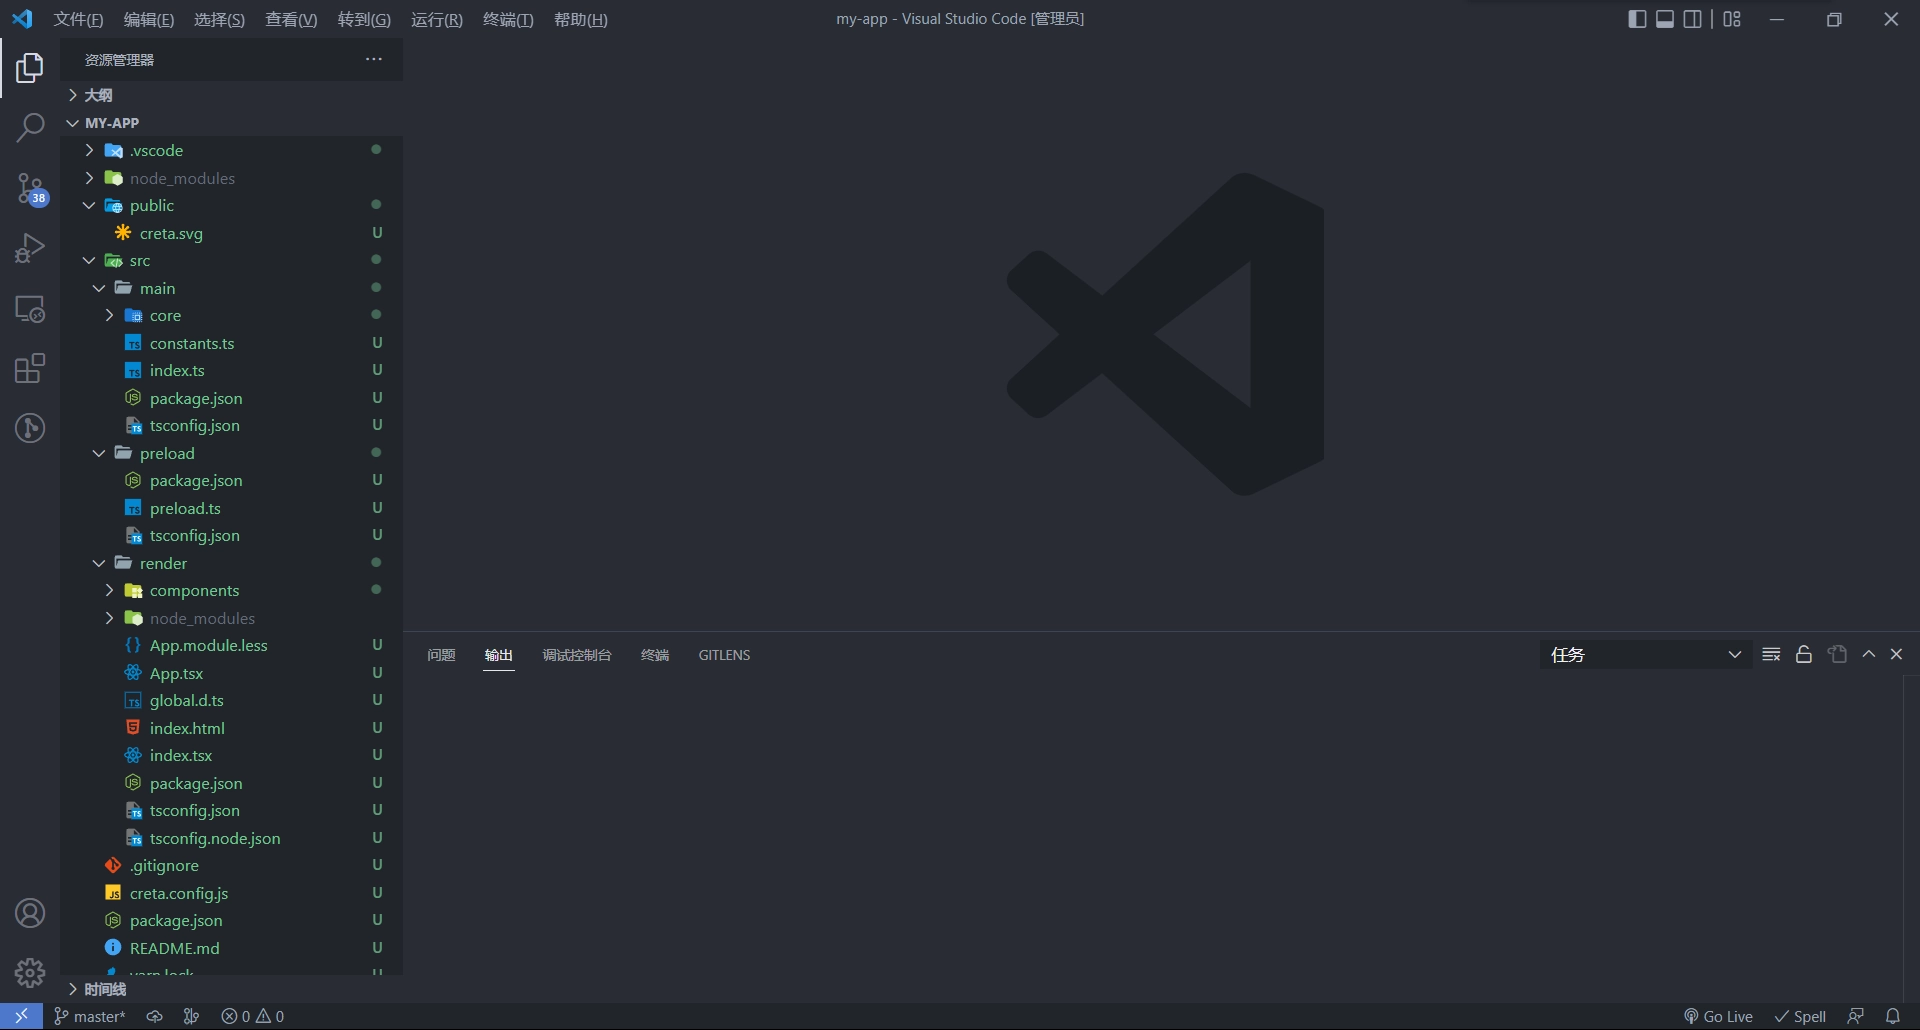Switch to the 调试控制台 panel tab

click(577, 655)
